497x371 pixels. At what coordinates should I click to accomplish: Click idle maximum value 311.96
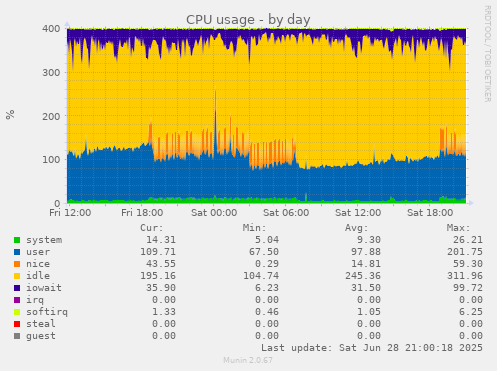point(465,276)
